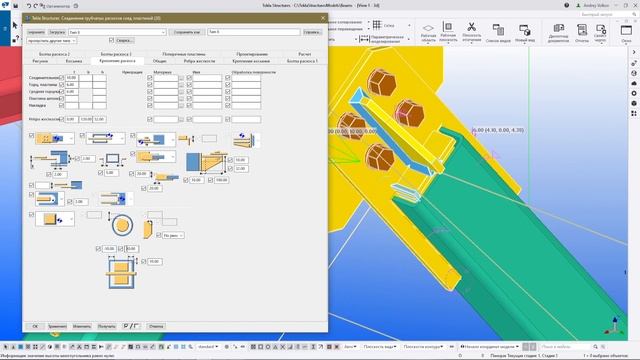
Task: Open the first connection picture dropdown
Action: (x=55, y=139)
